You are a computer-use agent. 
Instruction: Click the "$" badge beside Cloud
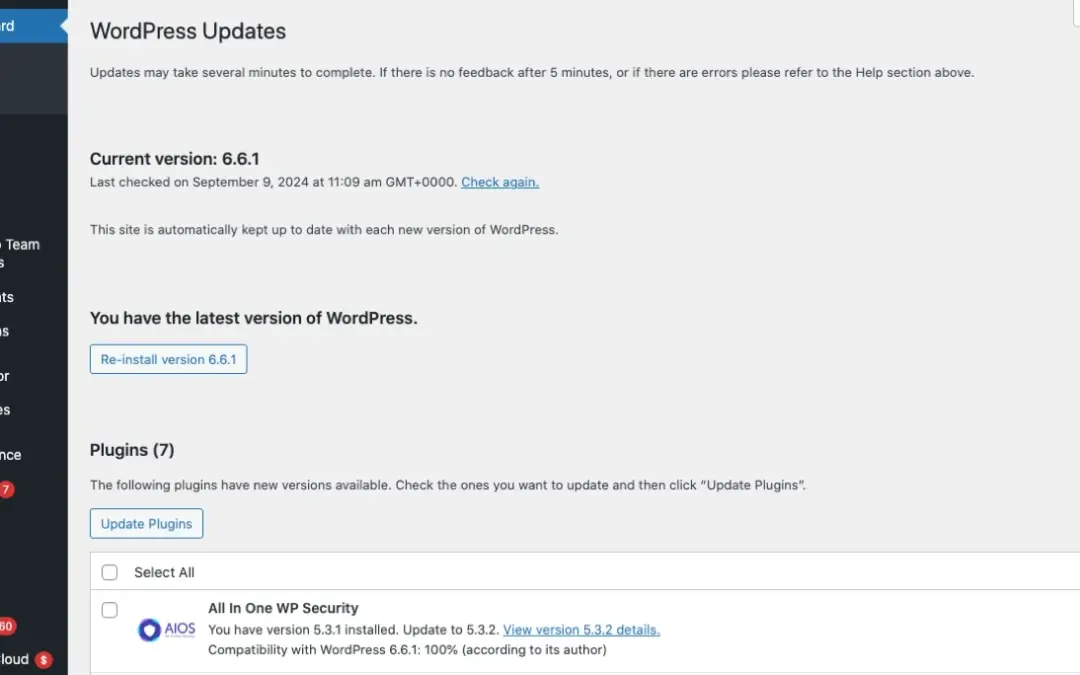pyautogui.click(x=43, y=660)
